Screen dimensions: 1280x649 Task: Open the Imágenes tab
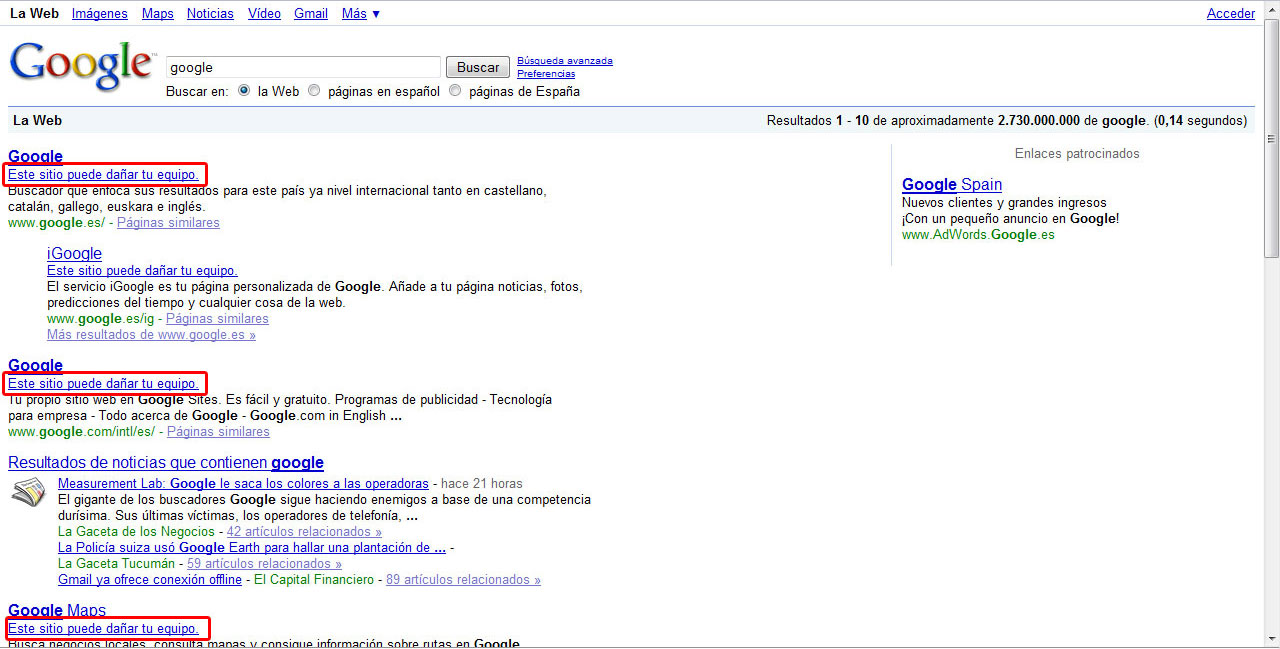click(100, 14)
